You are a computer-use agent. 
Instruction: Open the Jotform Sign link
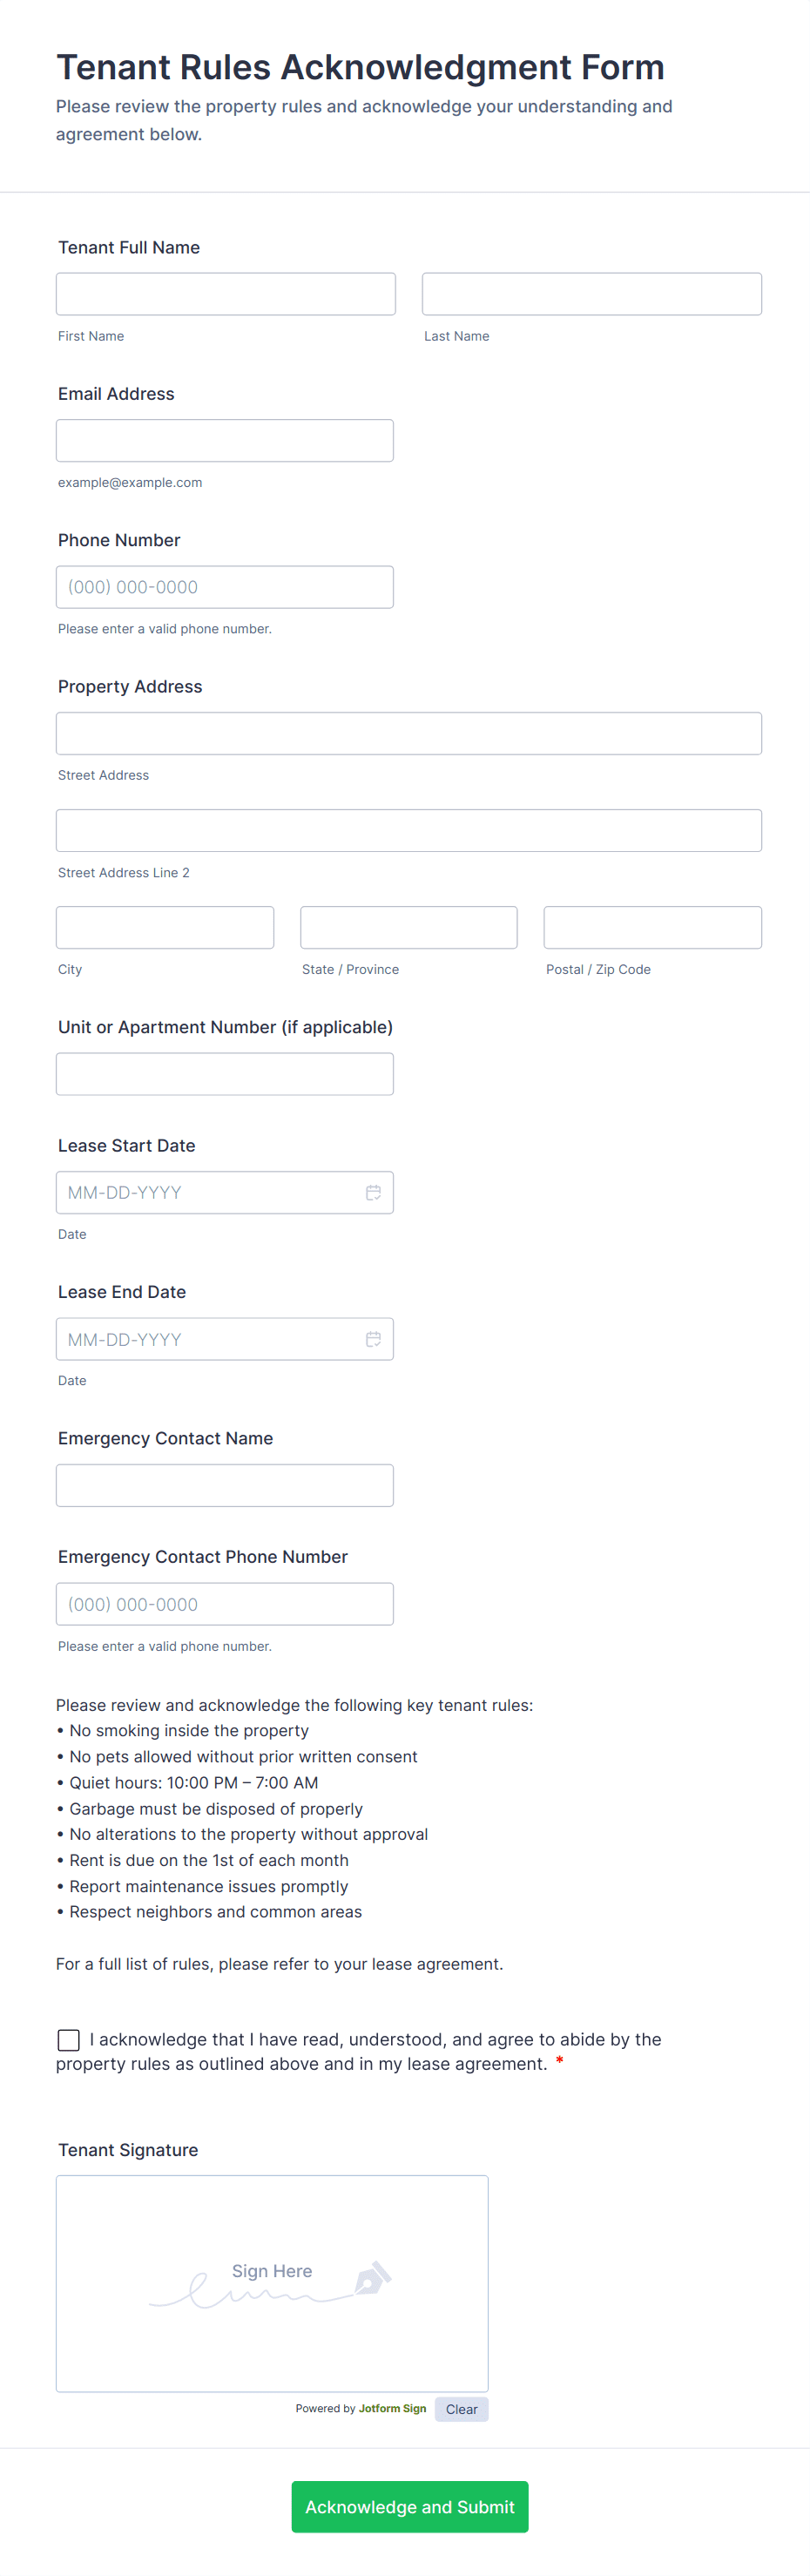(392, 2408)
